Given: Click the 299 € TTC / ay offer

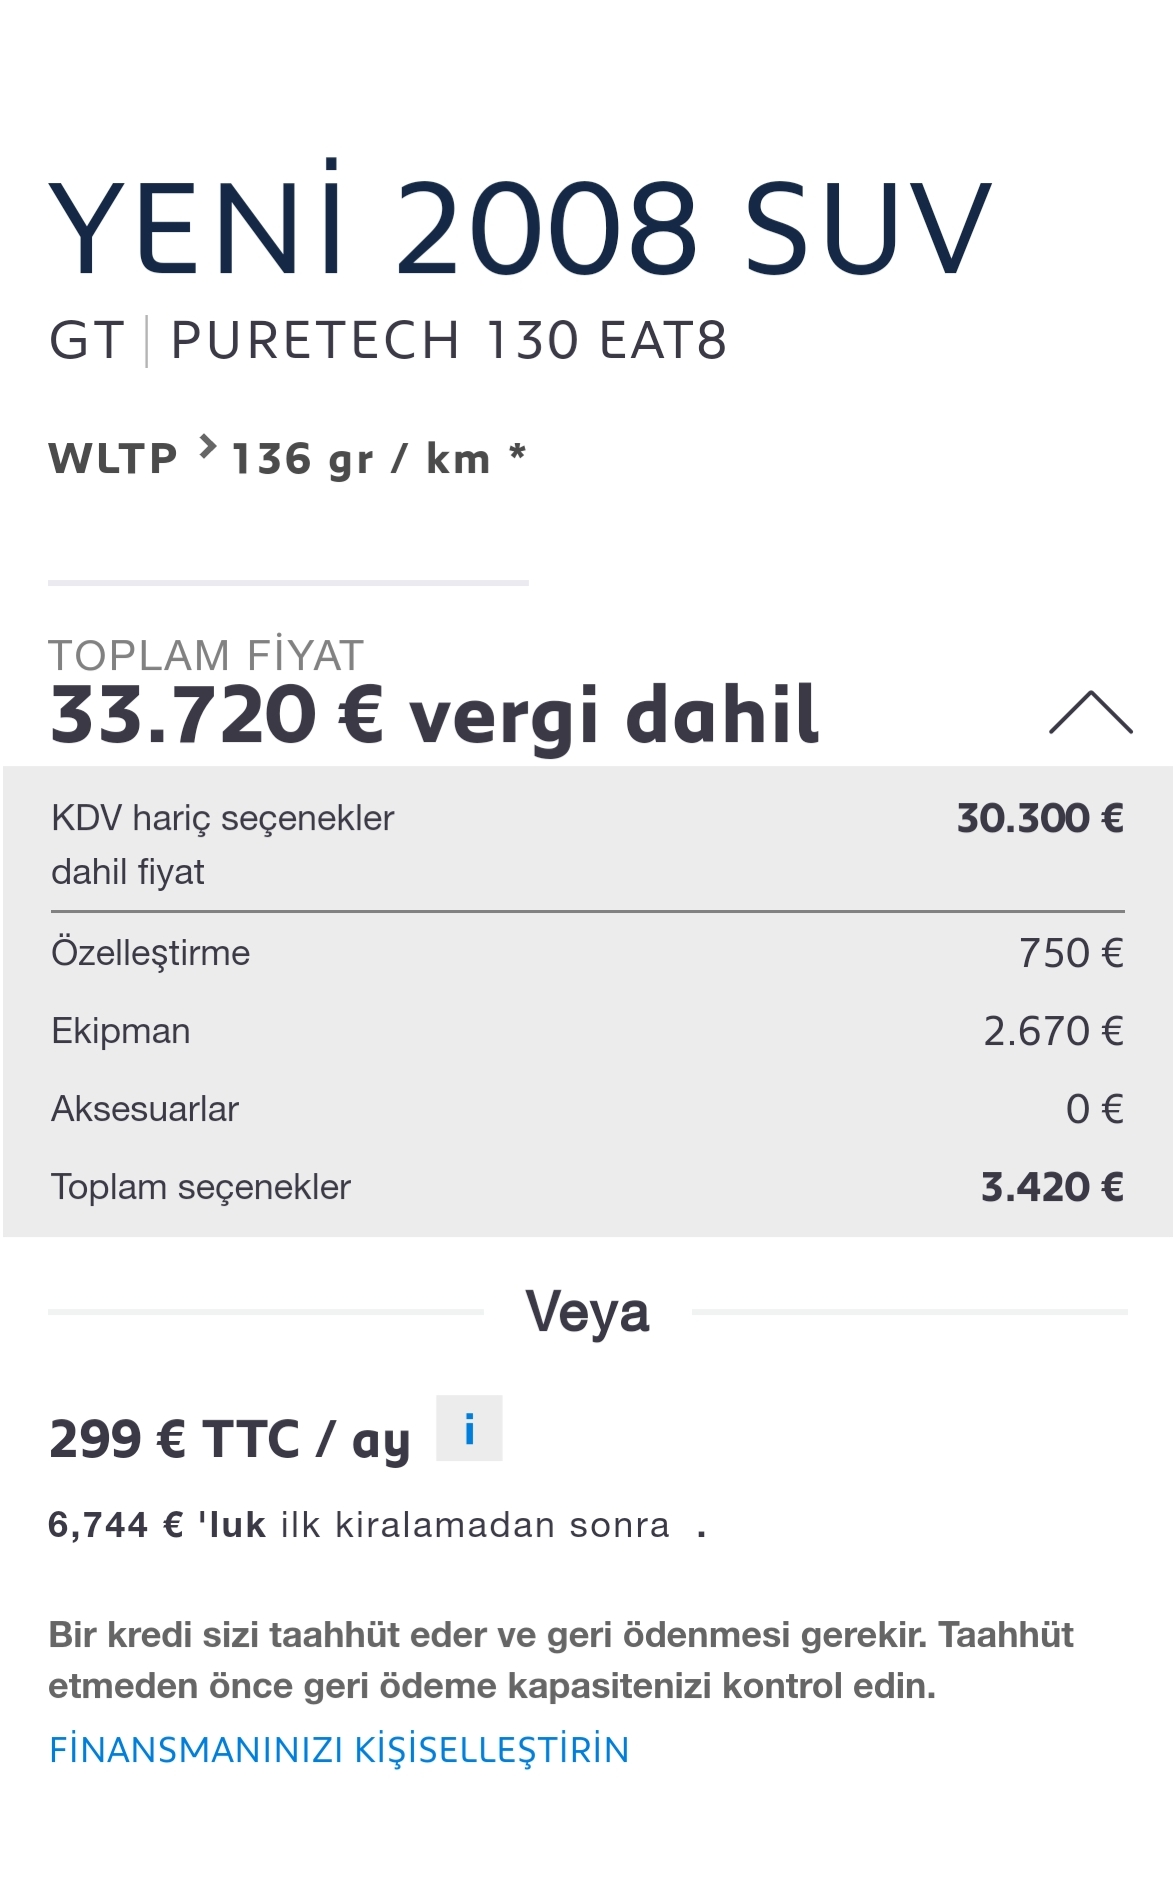Looking at the screenshot, I should (x=230, y=1440).
